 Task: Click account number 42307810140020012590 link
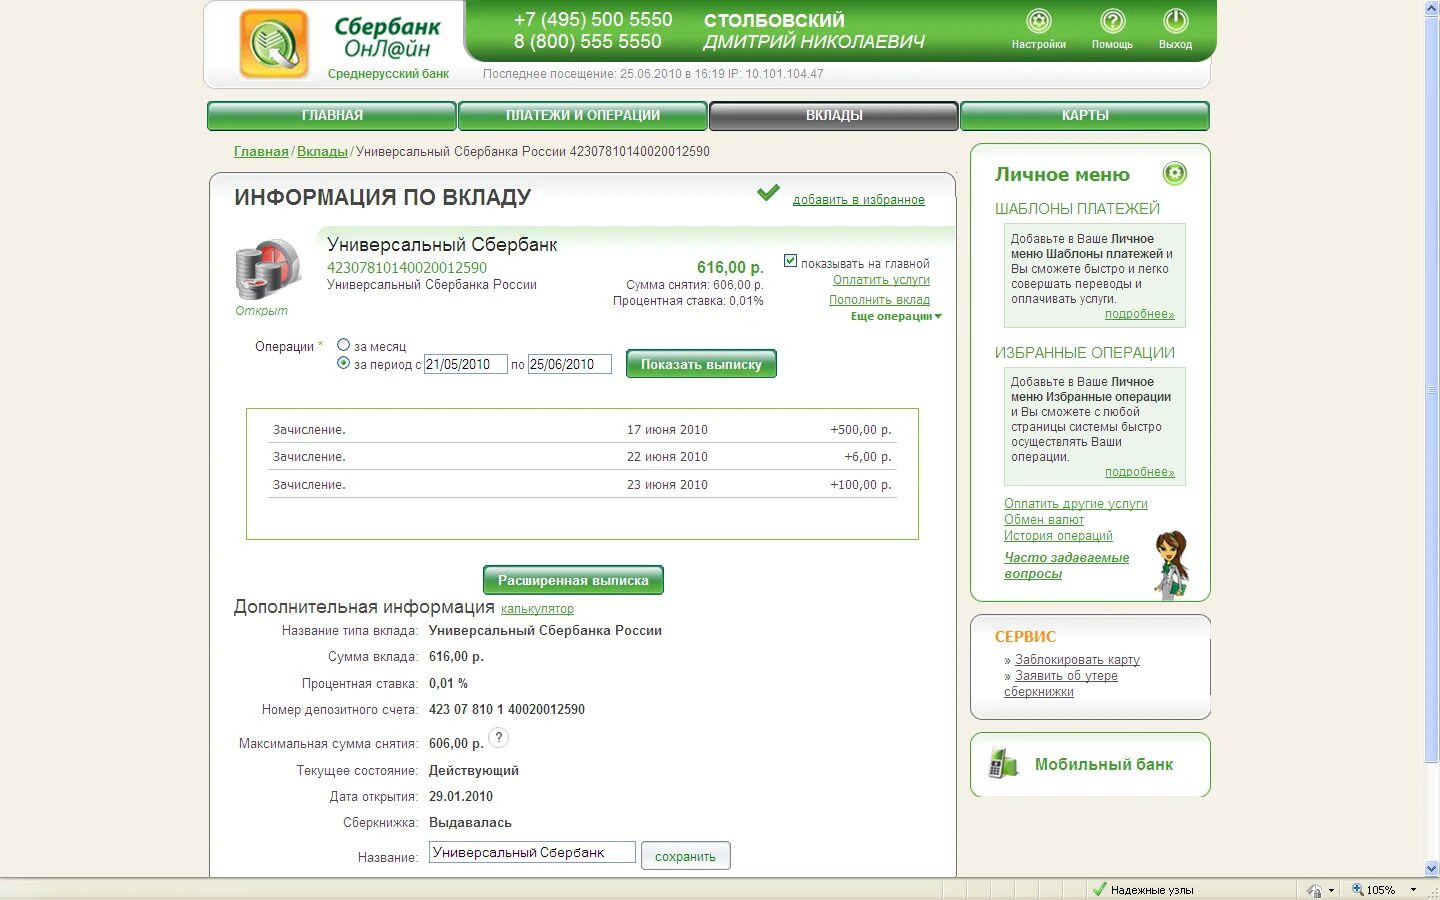(407, 268)
